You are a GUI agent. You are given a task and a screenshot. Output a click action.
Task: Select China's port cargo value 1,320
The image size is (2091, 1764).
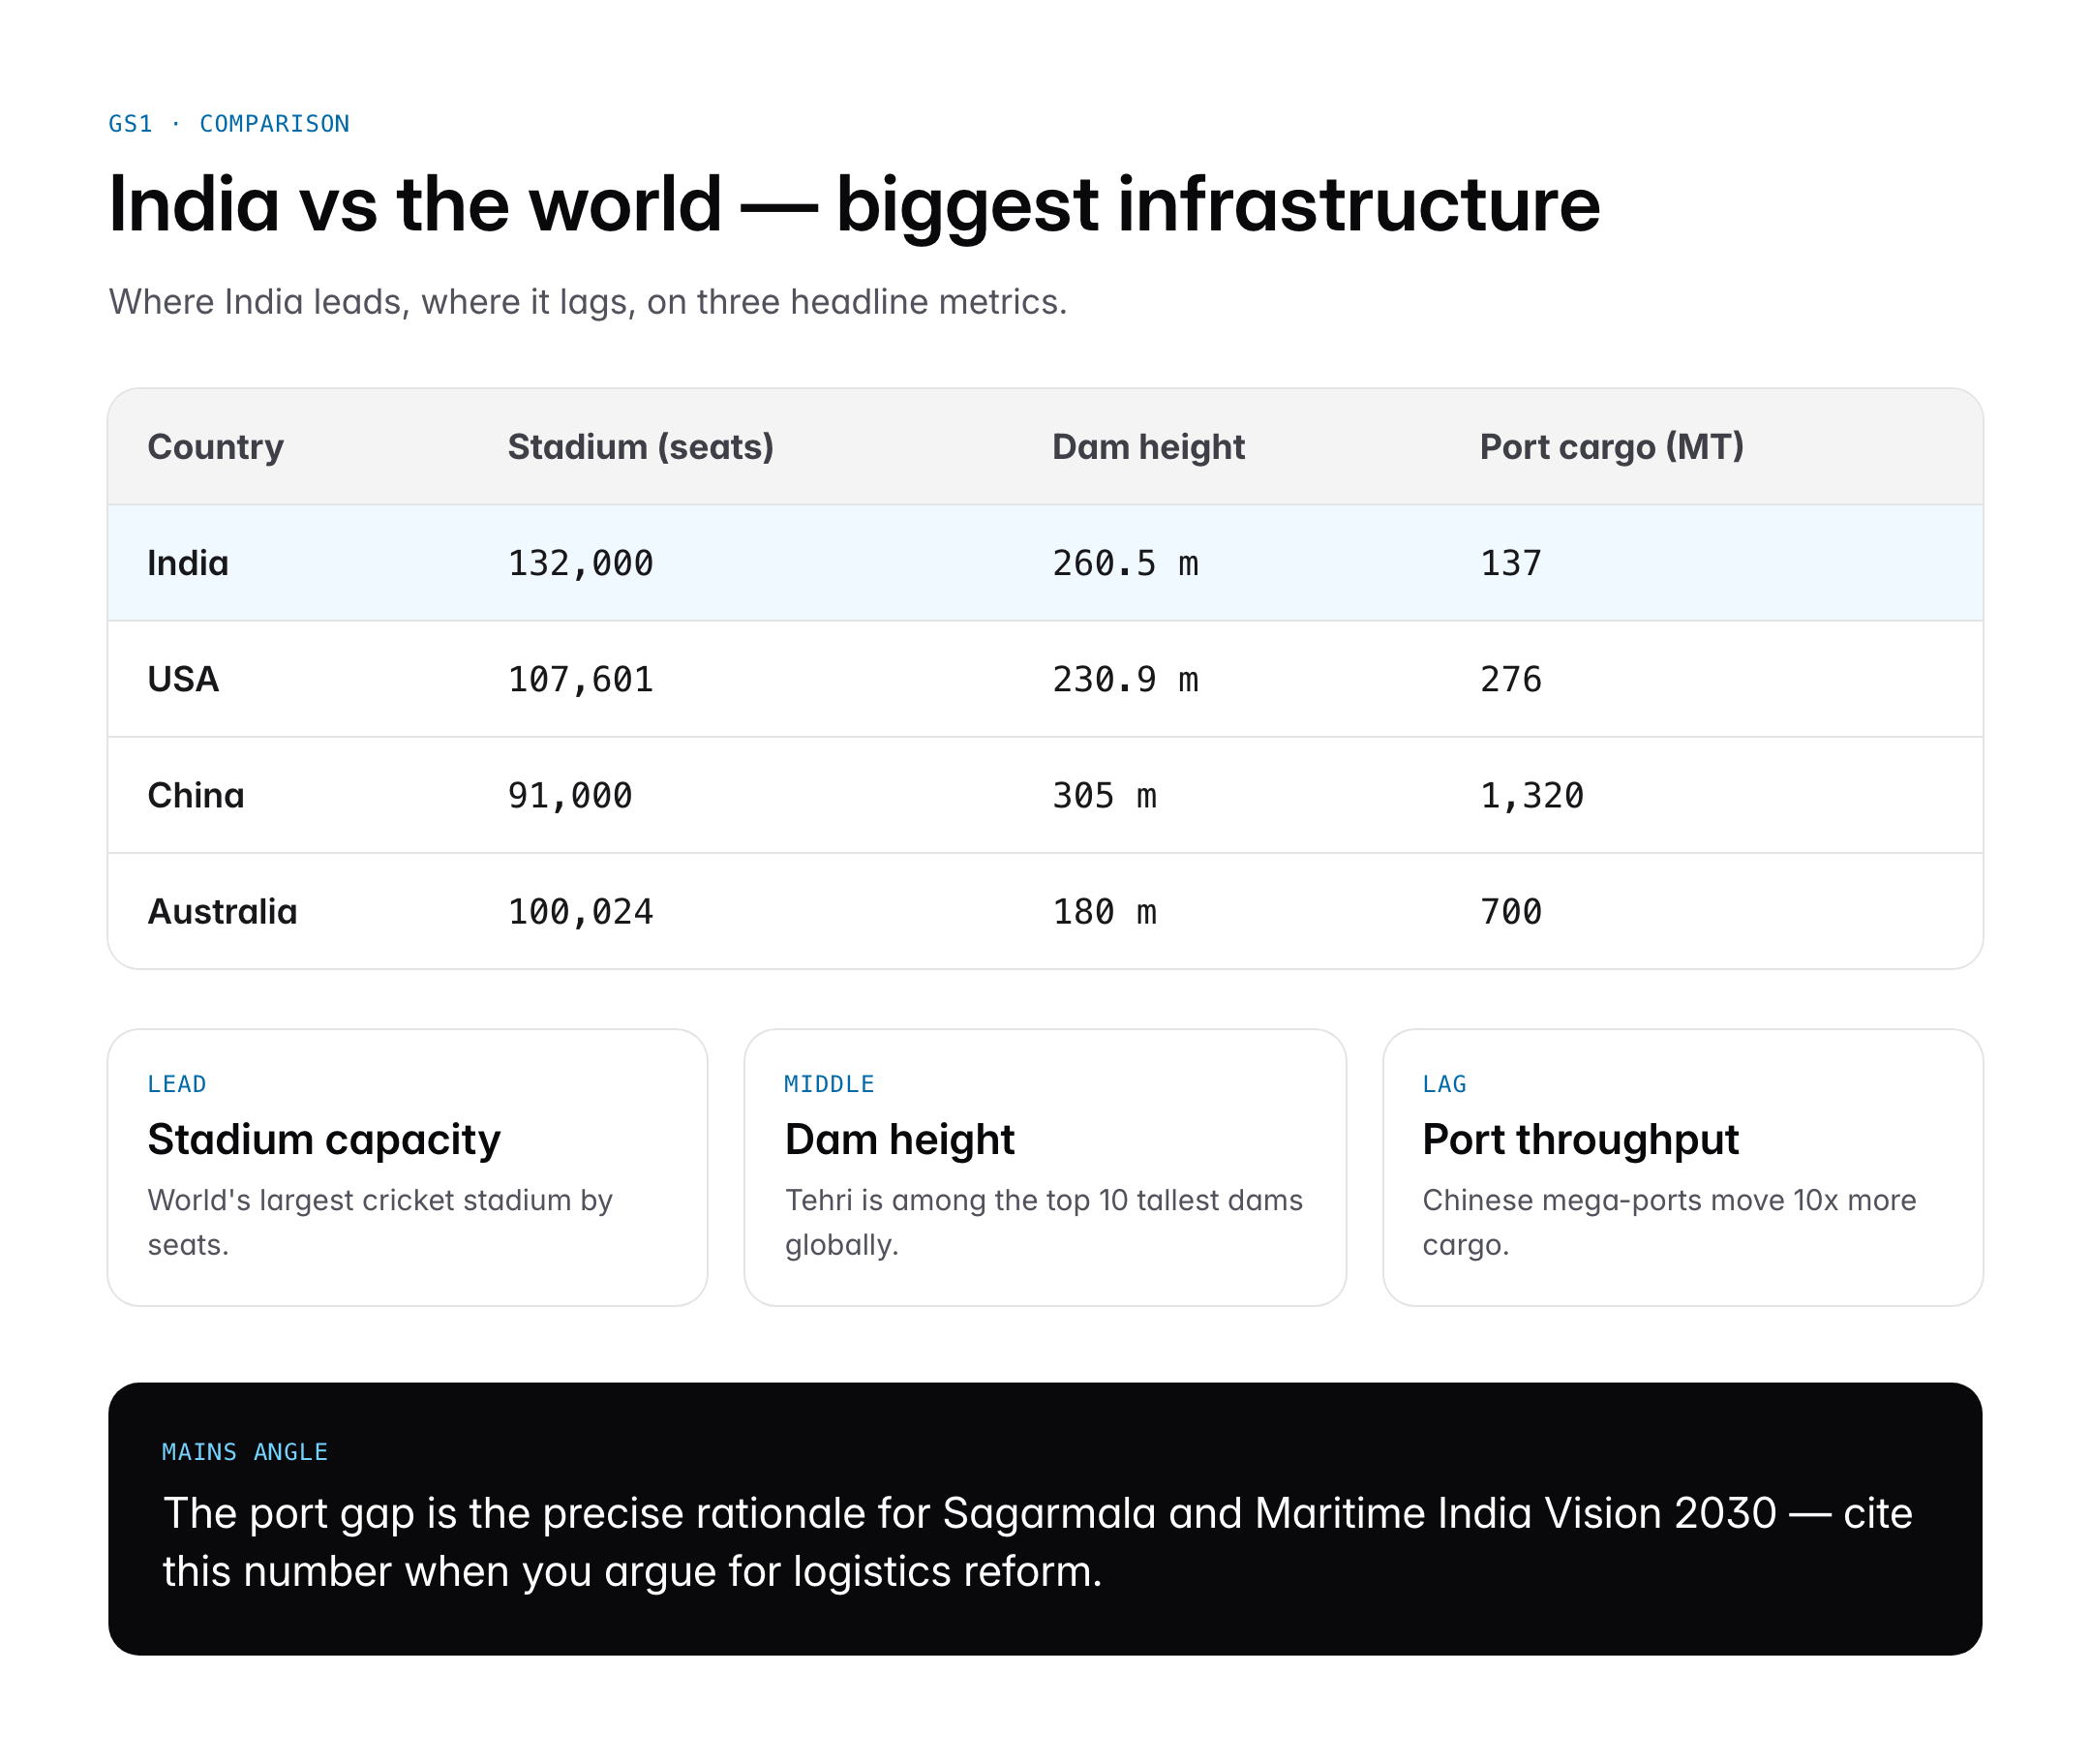tap(1531, 795)
